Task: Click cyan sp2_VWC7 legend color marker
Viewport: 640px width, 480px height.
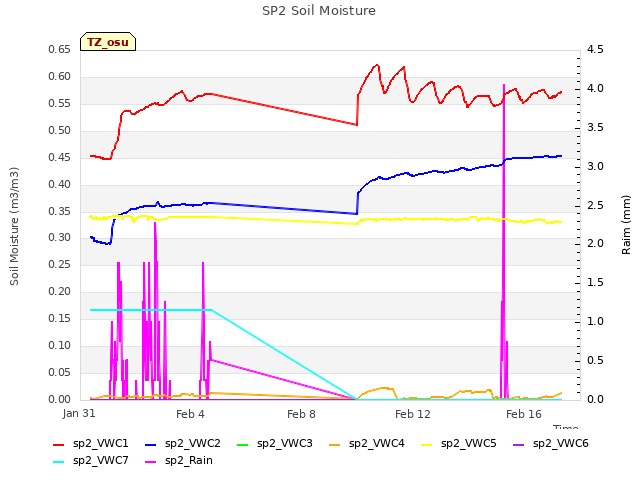Action: click(x=59, y=462)
